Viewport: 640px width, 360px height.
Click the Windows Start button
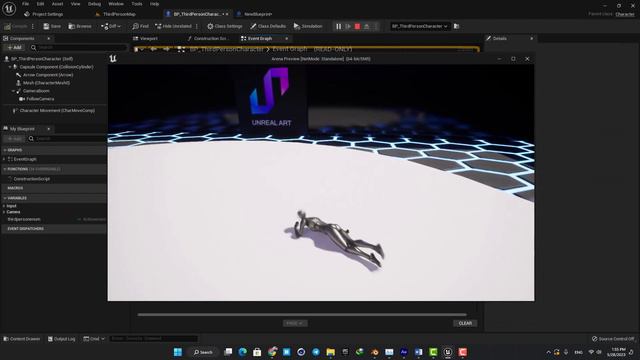pyautogui.click(x=178, y=352)
